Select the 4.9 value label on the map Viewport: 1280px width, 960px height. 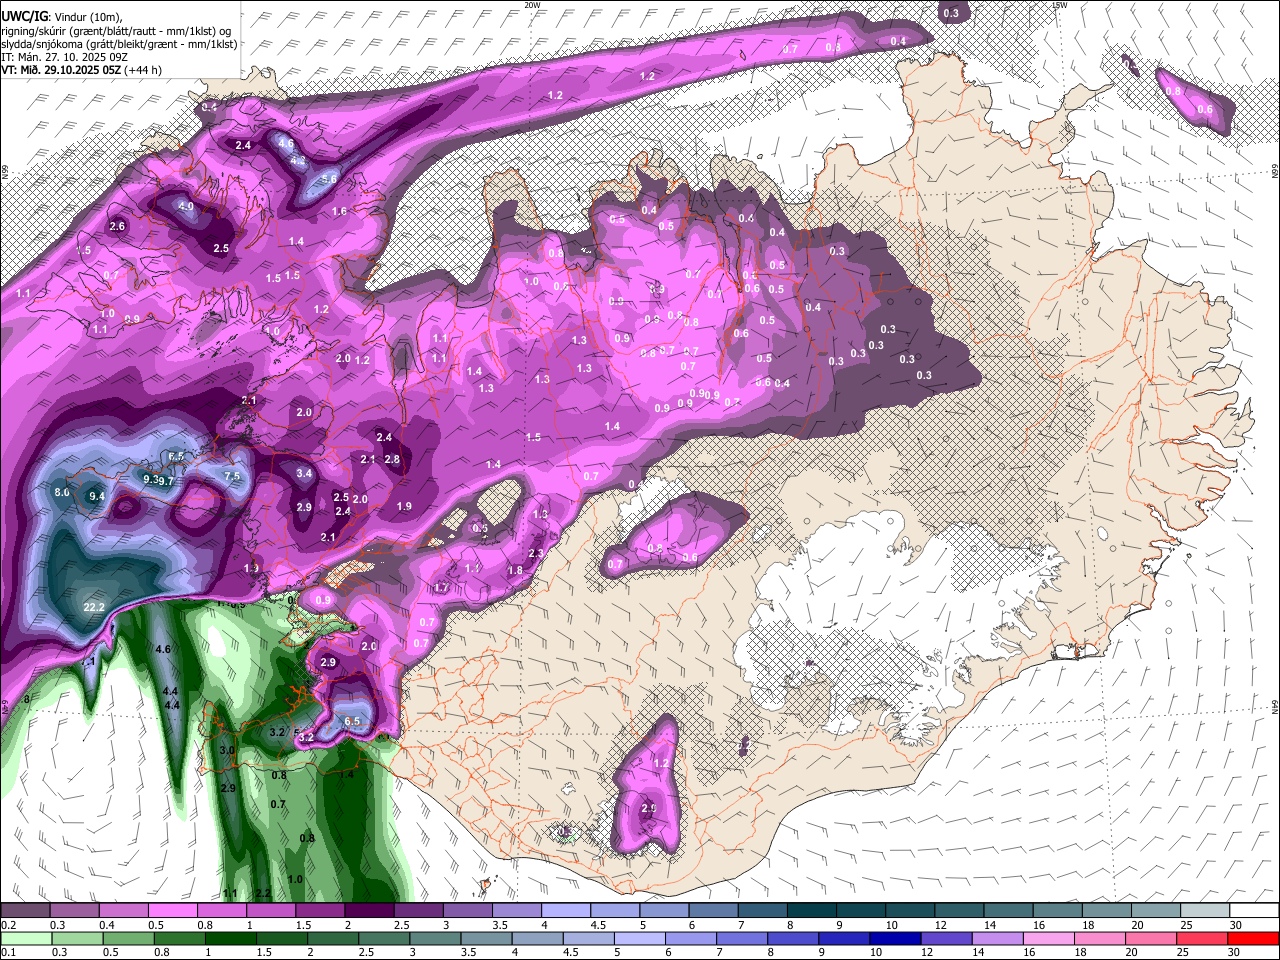point(186,206)
